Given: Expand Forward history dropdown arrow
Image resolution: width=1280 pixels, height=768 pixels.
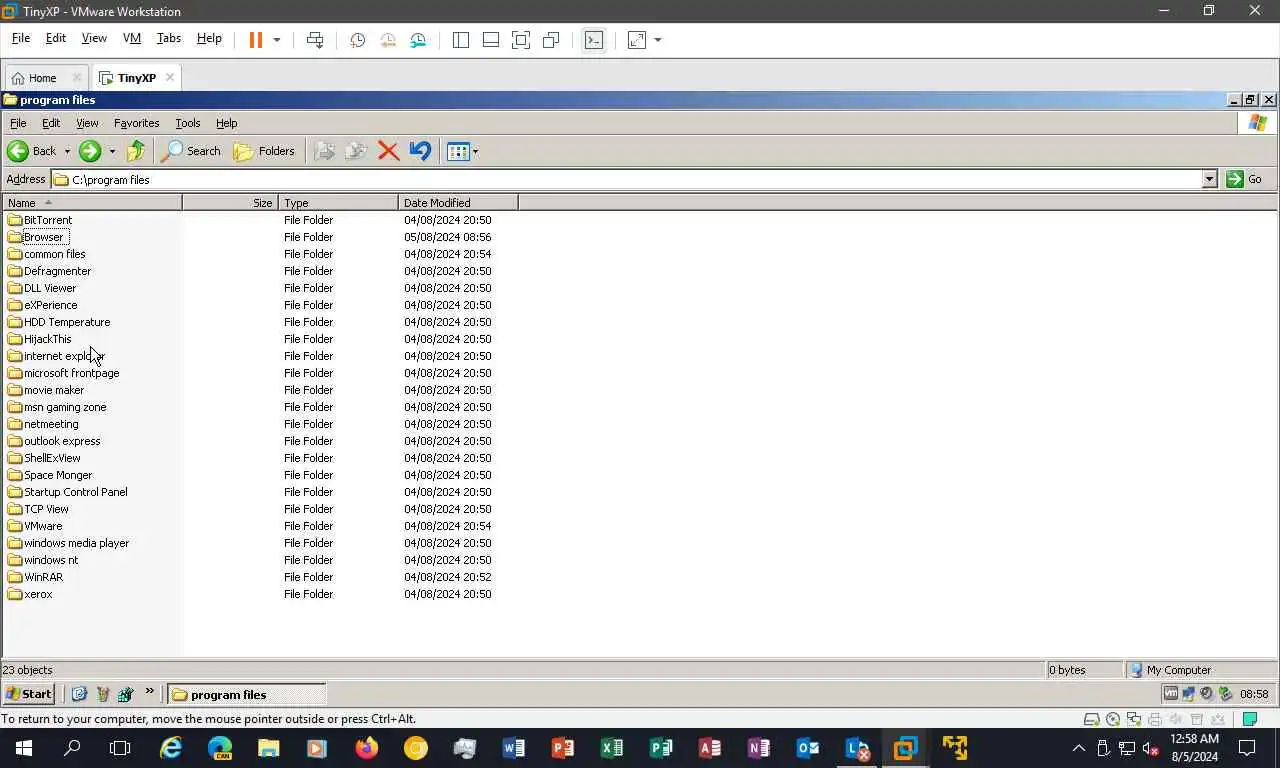Looking at the screenshot, I should coord(112,151).
